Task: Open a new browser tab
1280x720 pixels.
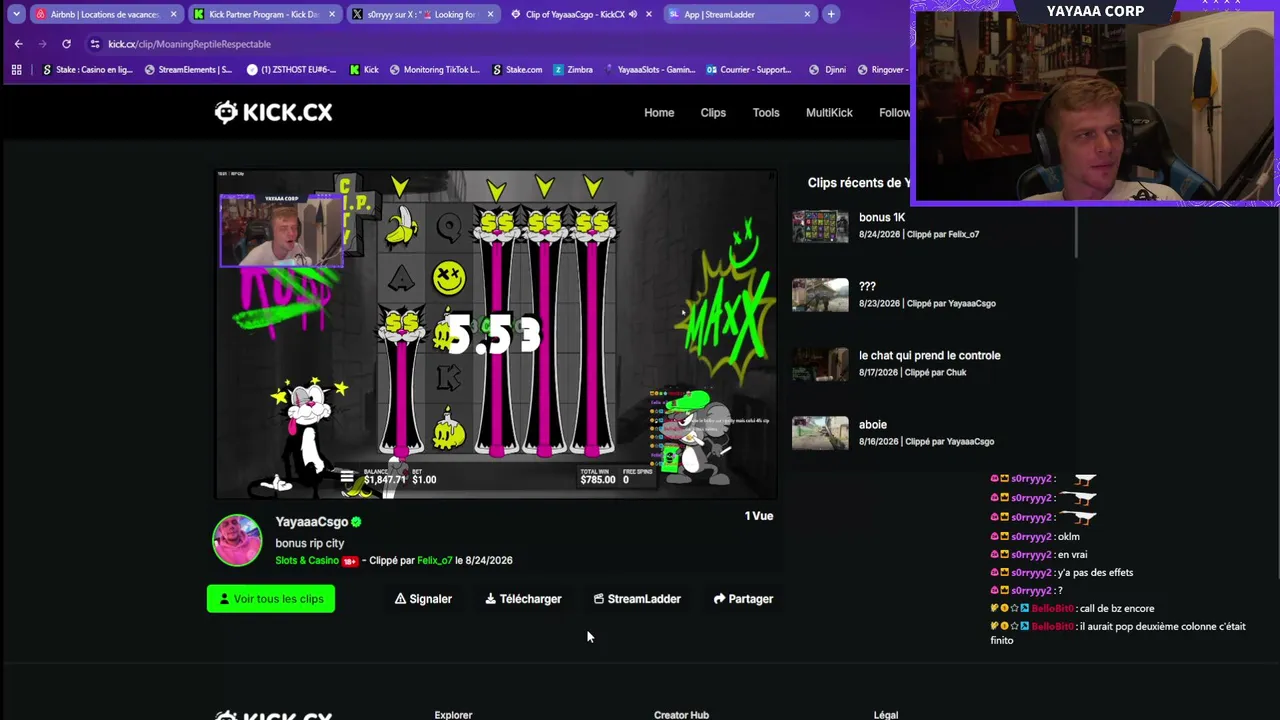Action: 830,14
